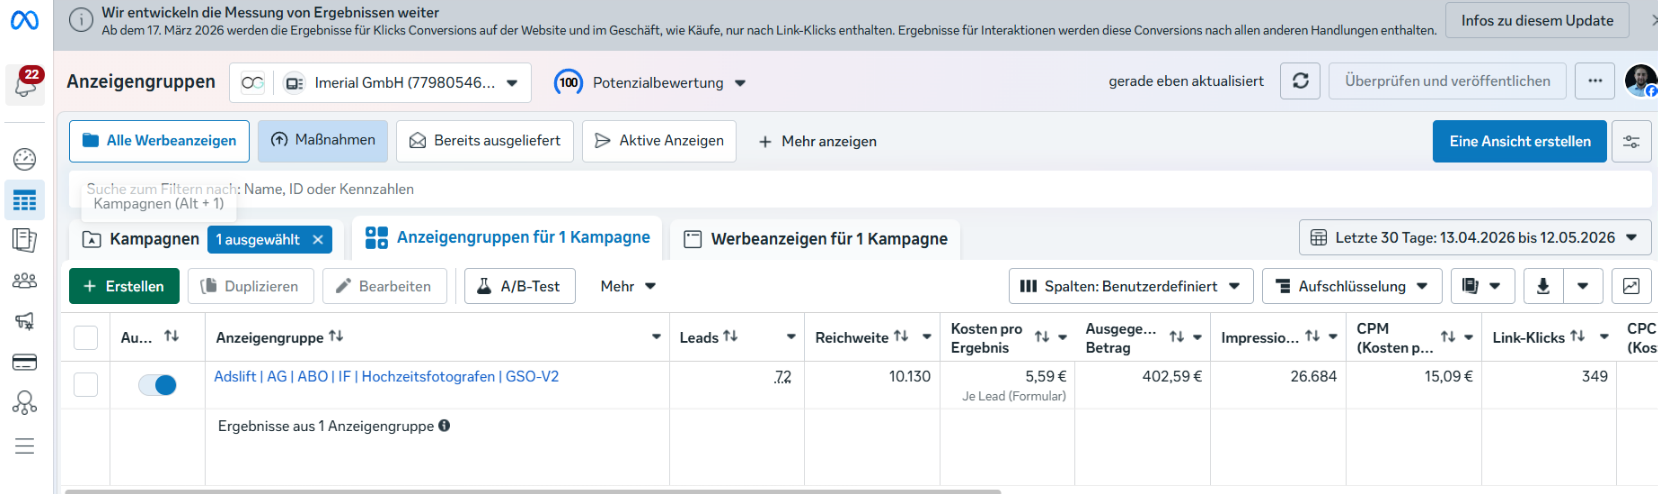
Task: Open the view settings sliders icon
Action: (1631, 142)
